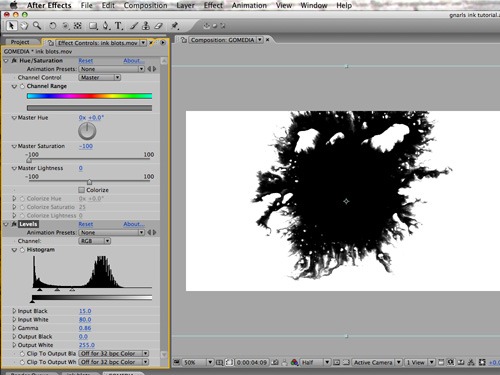500x375 pixels.
Task: Open Hue/Saturation Animation Presets dropdown
Action: point(112,69)
